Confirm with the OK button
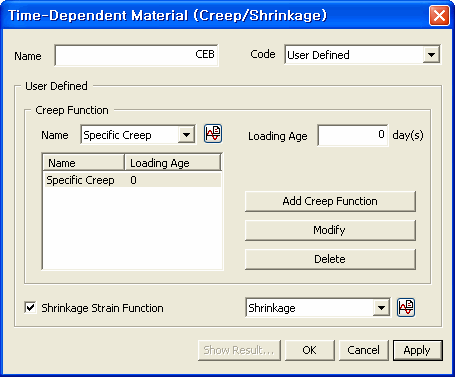This screenshot has height=377, width=455. click(309, 350)
